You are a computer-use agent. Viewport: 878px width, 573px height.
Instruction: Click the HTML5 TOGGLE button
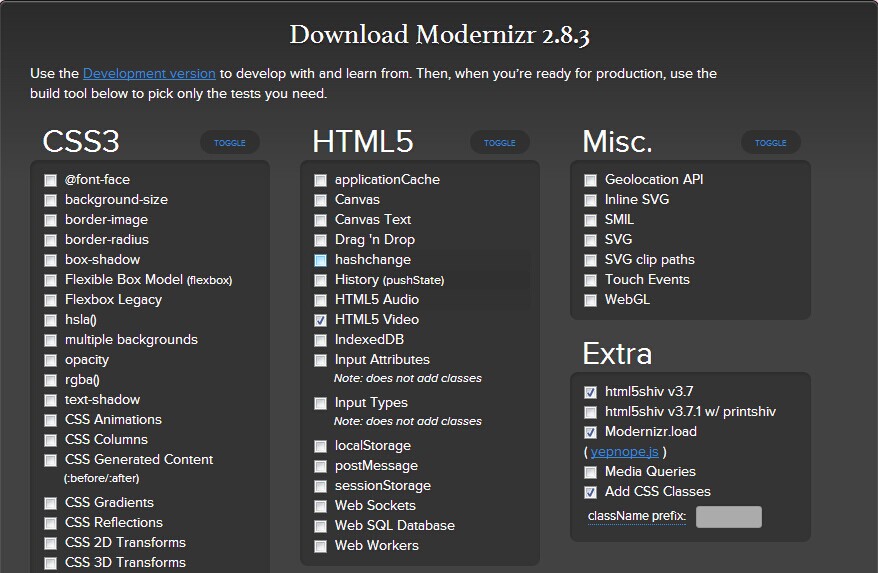click(x=499, y=143)
